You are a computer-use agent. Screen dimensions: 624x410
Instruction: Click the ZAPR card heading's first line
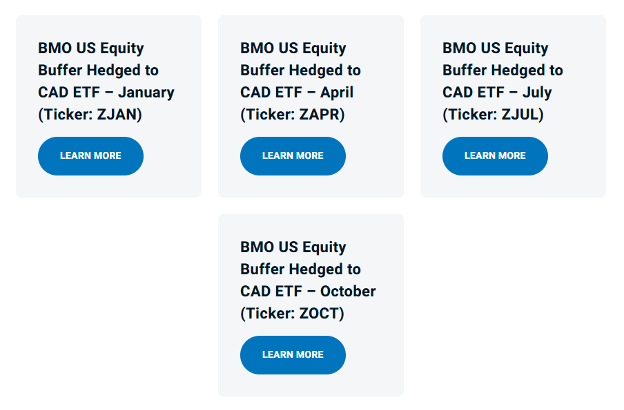[x=293, y=48]
